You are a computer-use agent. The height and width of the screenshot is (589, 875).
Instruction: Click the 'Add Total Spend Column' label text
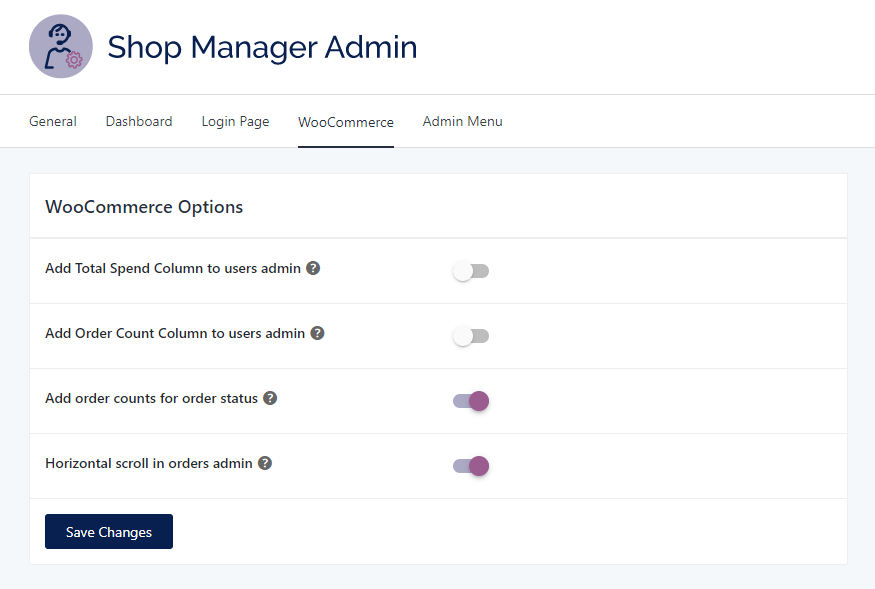173,268
